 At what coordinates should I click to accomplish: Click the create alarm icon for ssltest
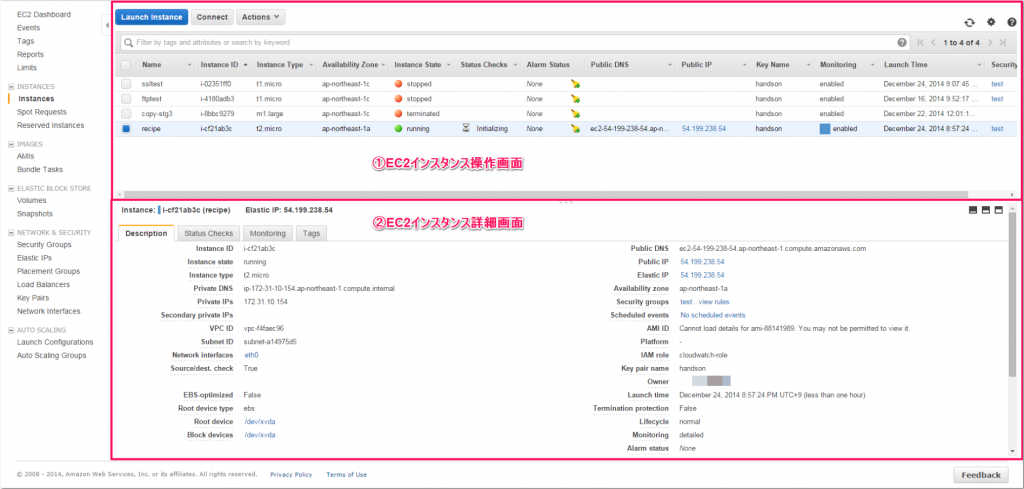coord(575,84)
